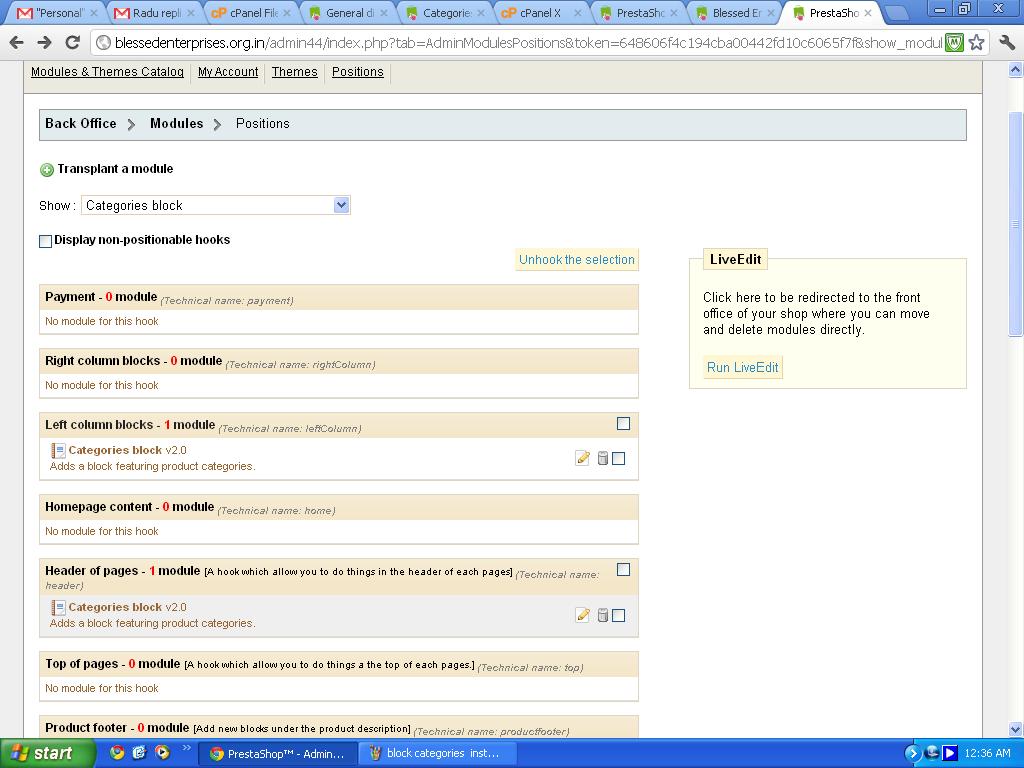Expand the quick launch chevron
Viewport: 1024px width, 768px height.
[186, 748]
